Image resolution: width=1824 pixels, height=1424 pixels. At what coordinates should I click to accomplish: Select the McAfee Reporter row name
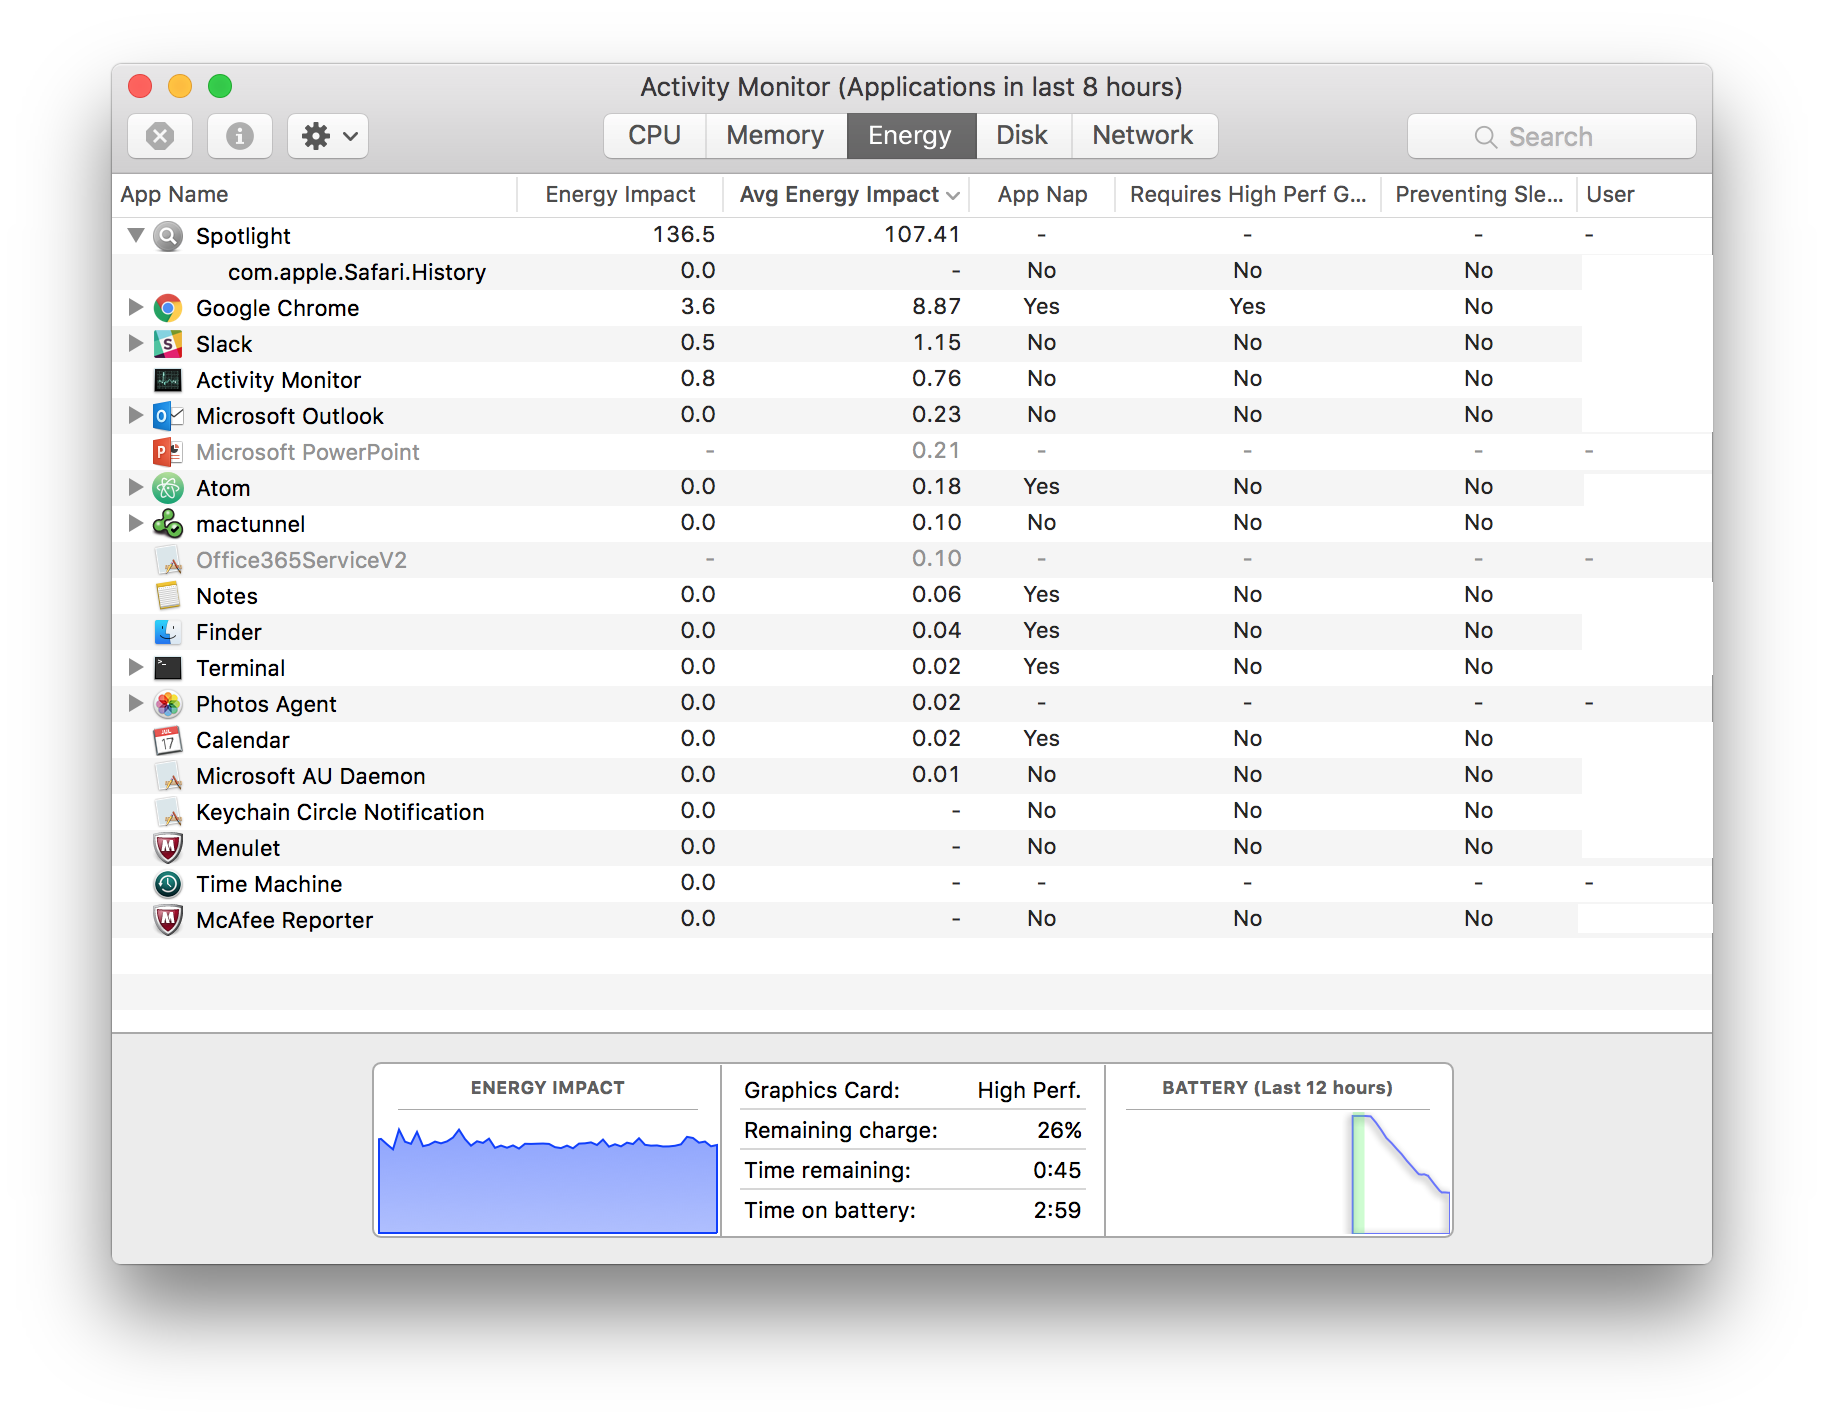click(x=284, y=920)
